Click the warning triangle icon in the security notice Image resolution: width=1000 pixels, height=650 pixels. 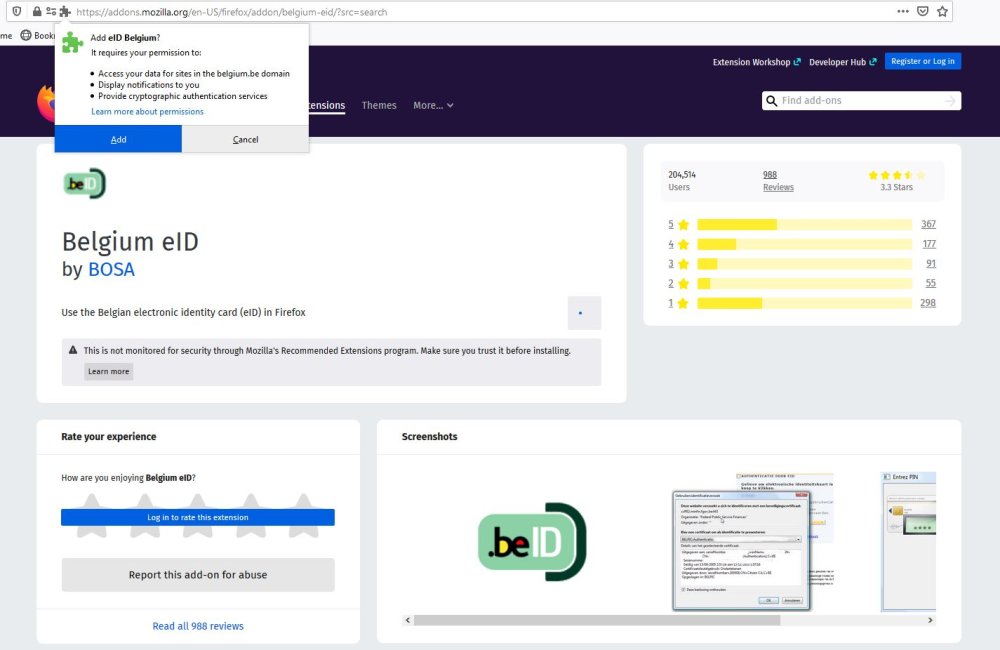pos(73,350)
